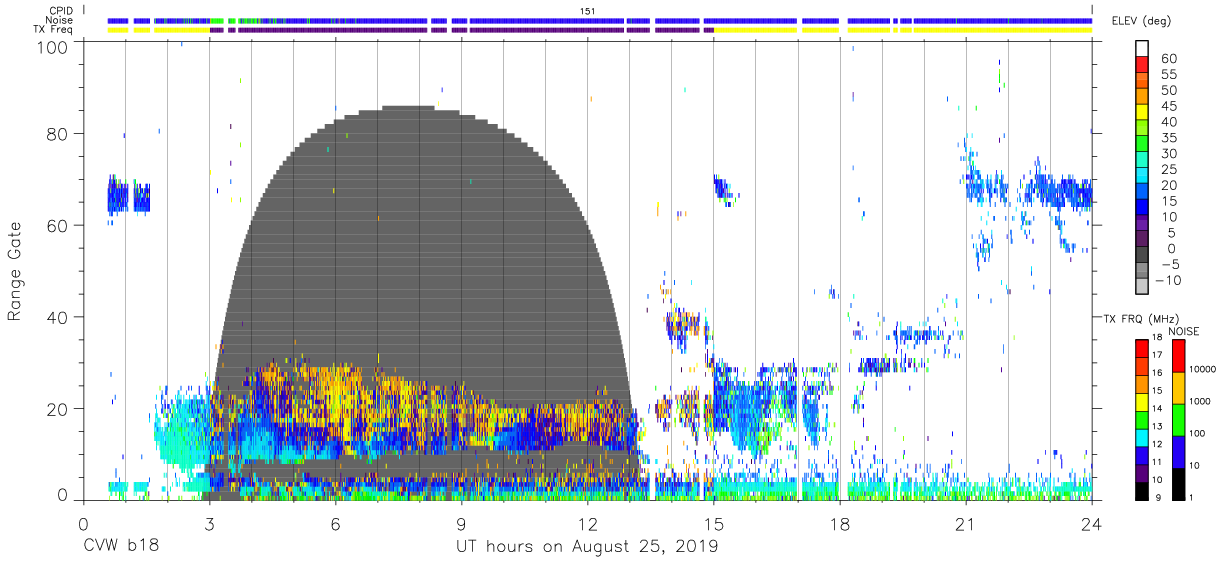Select the black 9–10 MHz TX FRQ swatch
The image size is (1228, 567).
coord(1142,490)
